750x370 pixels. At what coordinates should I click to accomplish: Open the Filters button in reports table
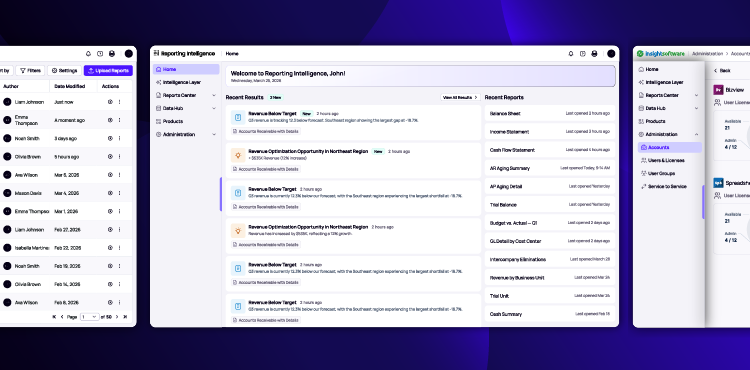pyautogui.click(x=30, y=70)
